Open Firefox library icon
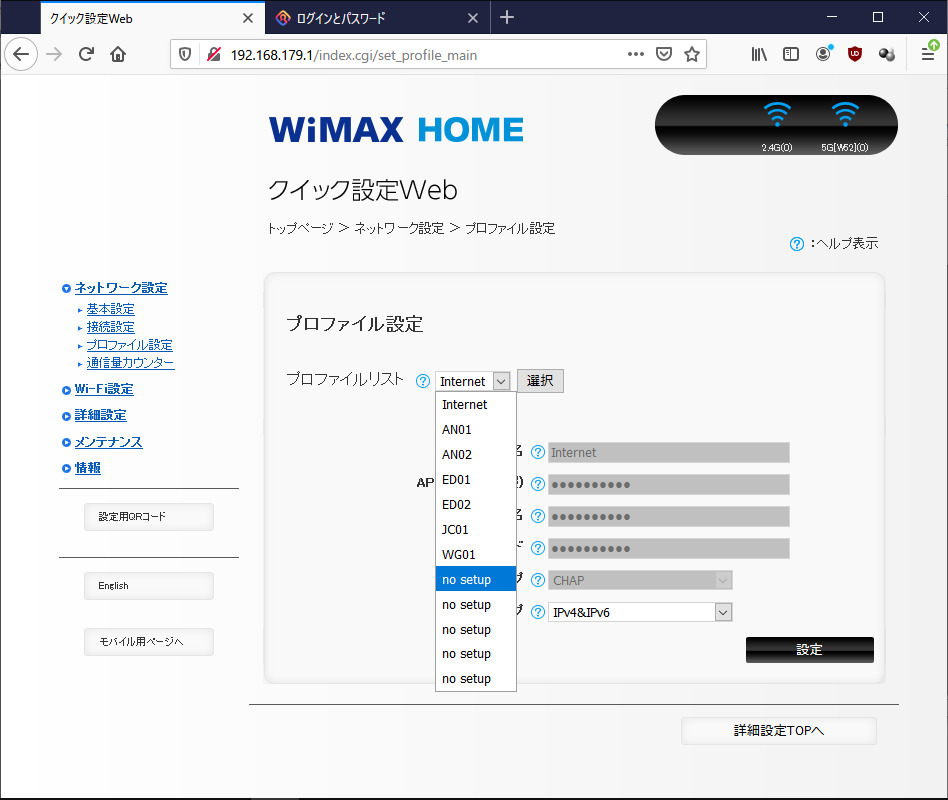The image size is (948, 800). (x=759, y=55)
